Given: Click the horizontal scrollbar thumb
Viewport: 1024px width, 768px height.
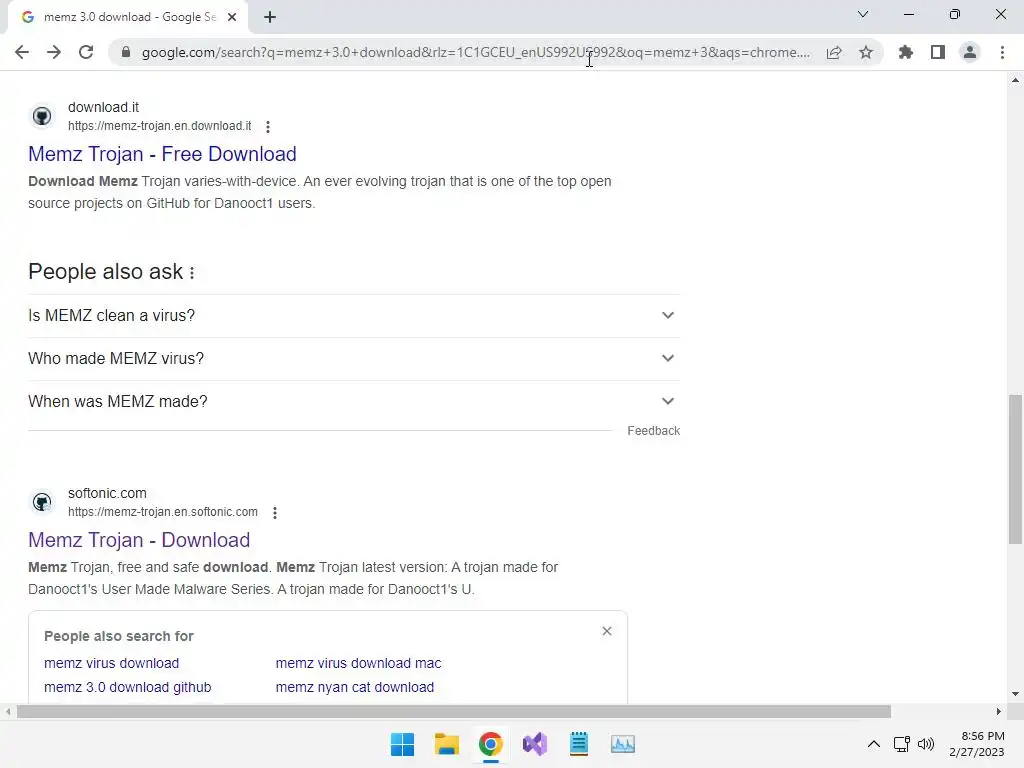Looking at the screenshot, I should [x=454, y=711].
